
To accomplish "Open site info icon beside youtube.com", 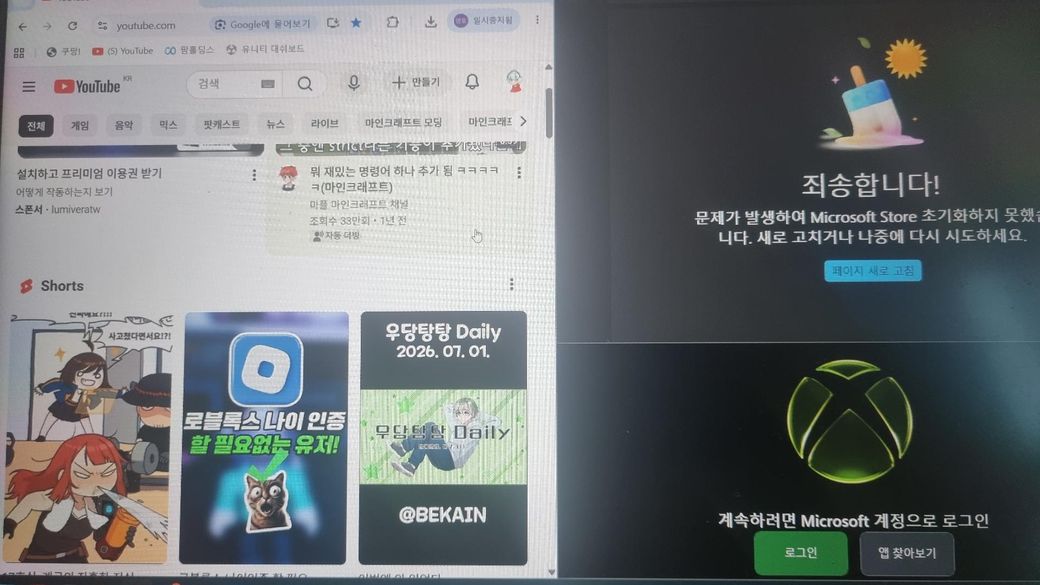I will 102,25.
